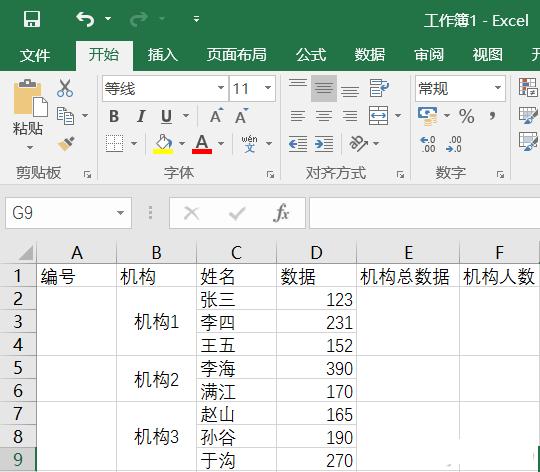Decrease decimal places
540x472 pixels.
[454, 144]
